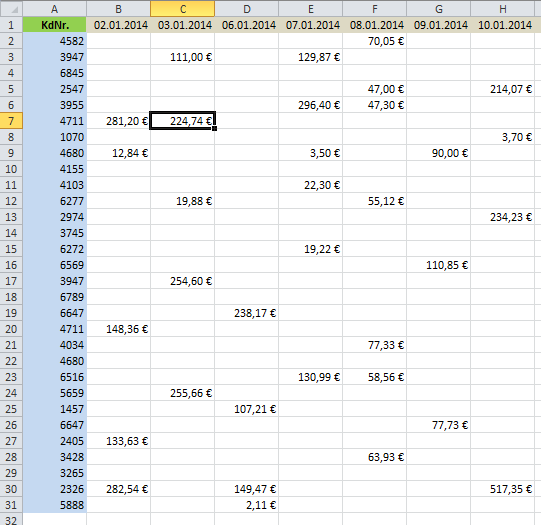Viewport: 541px width, 525px height.
Task: Click cell showing 296,40 €
Action: [x=311, y=105]
